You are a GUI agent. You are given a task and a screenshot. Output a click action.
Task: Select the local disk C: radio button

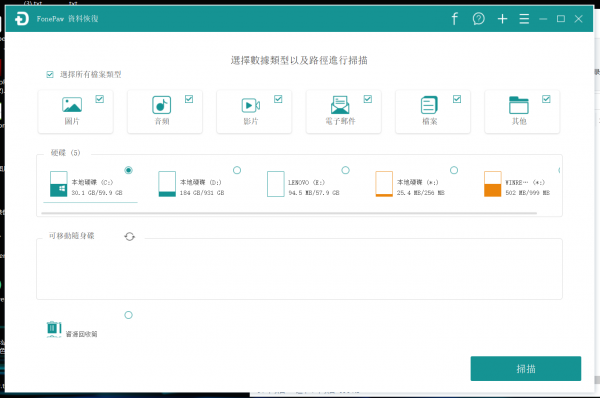point(128,170)
